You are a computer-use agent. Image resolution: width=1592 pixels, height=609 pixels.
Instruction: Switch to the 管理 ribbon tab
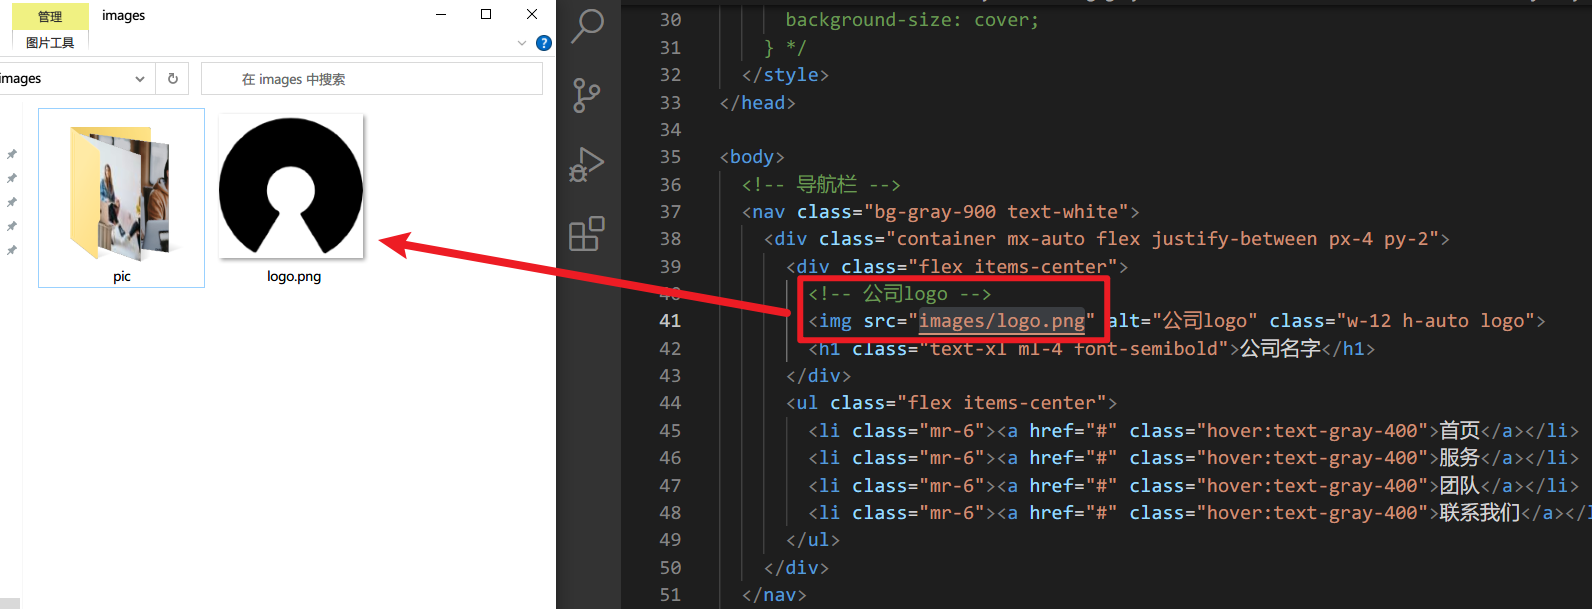(50, 16)
